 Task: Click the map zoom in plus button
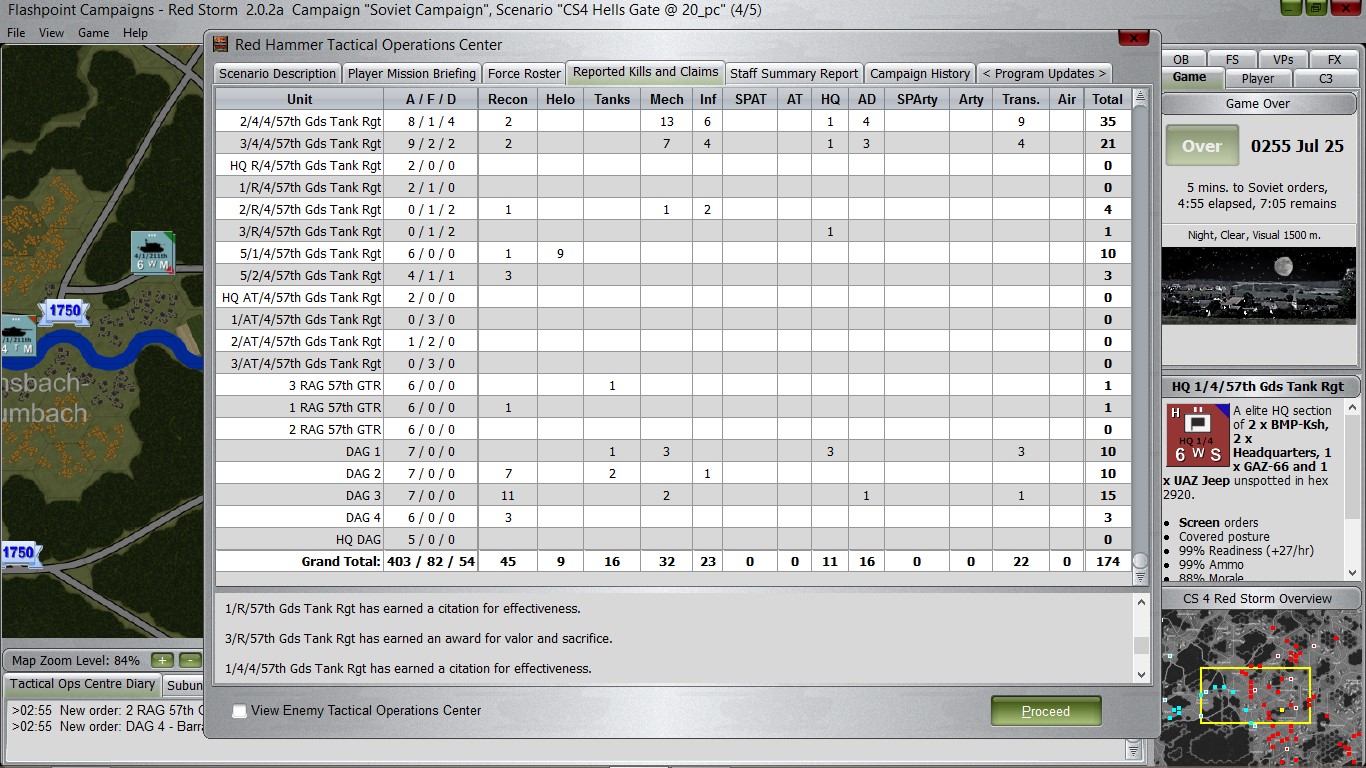point(163,660)
